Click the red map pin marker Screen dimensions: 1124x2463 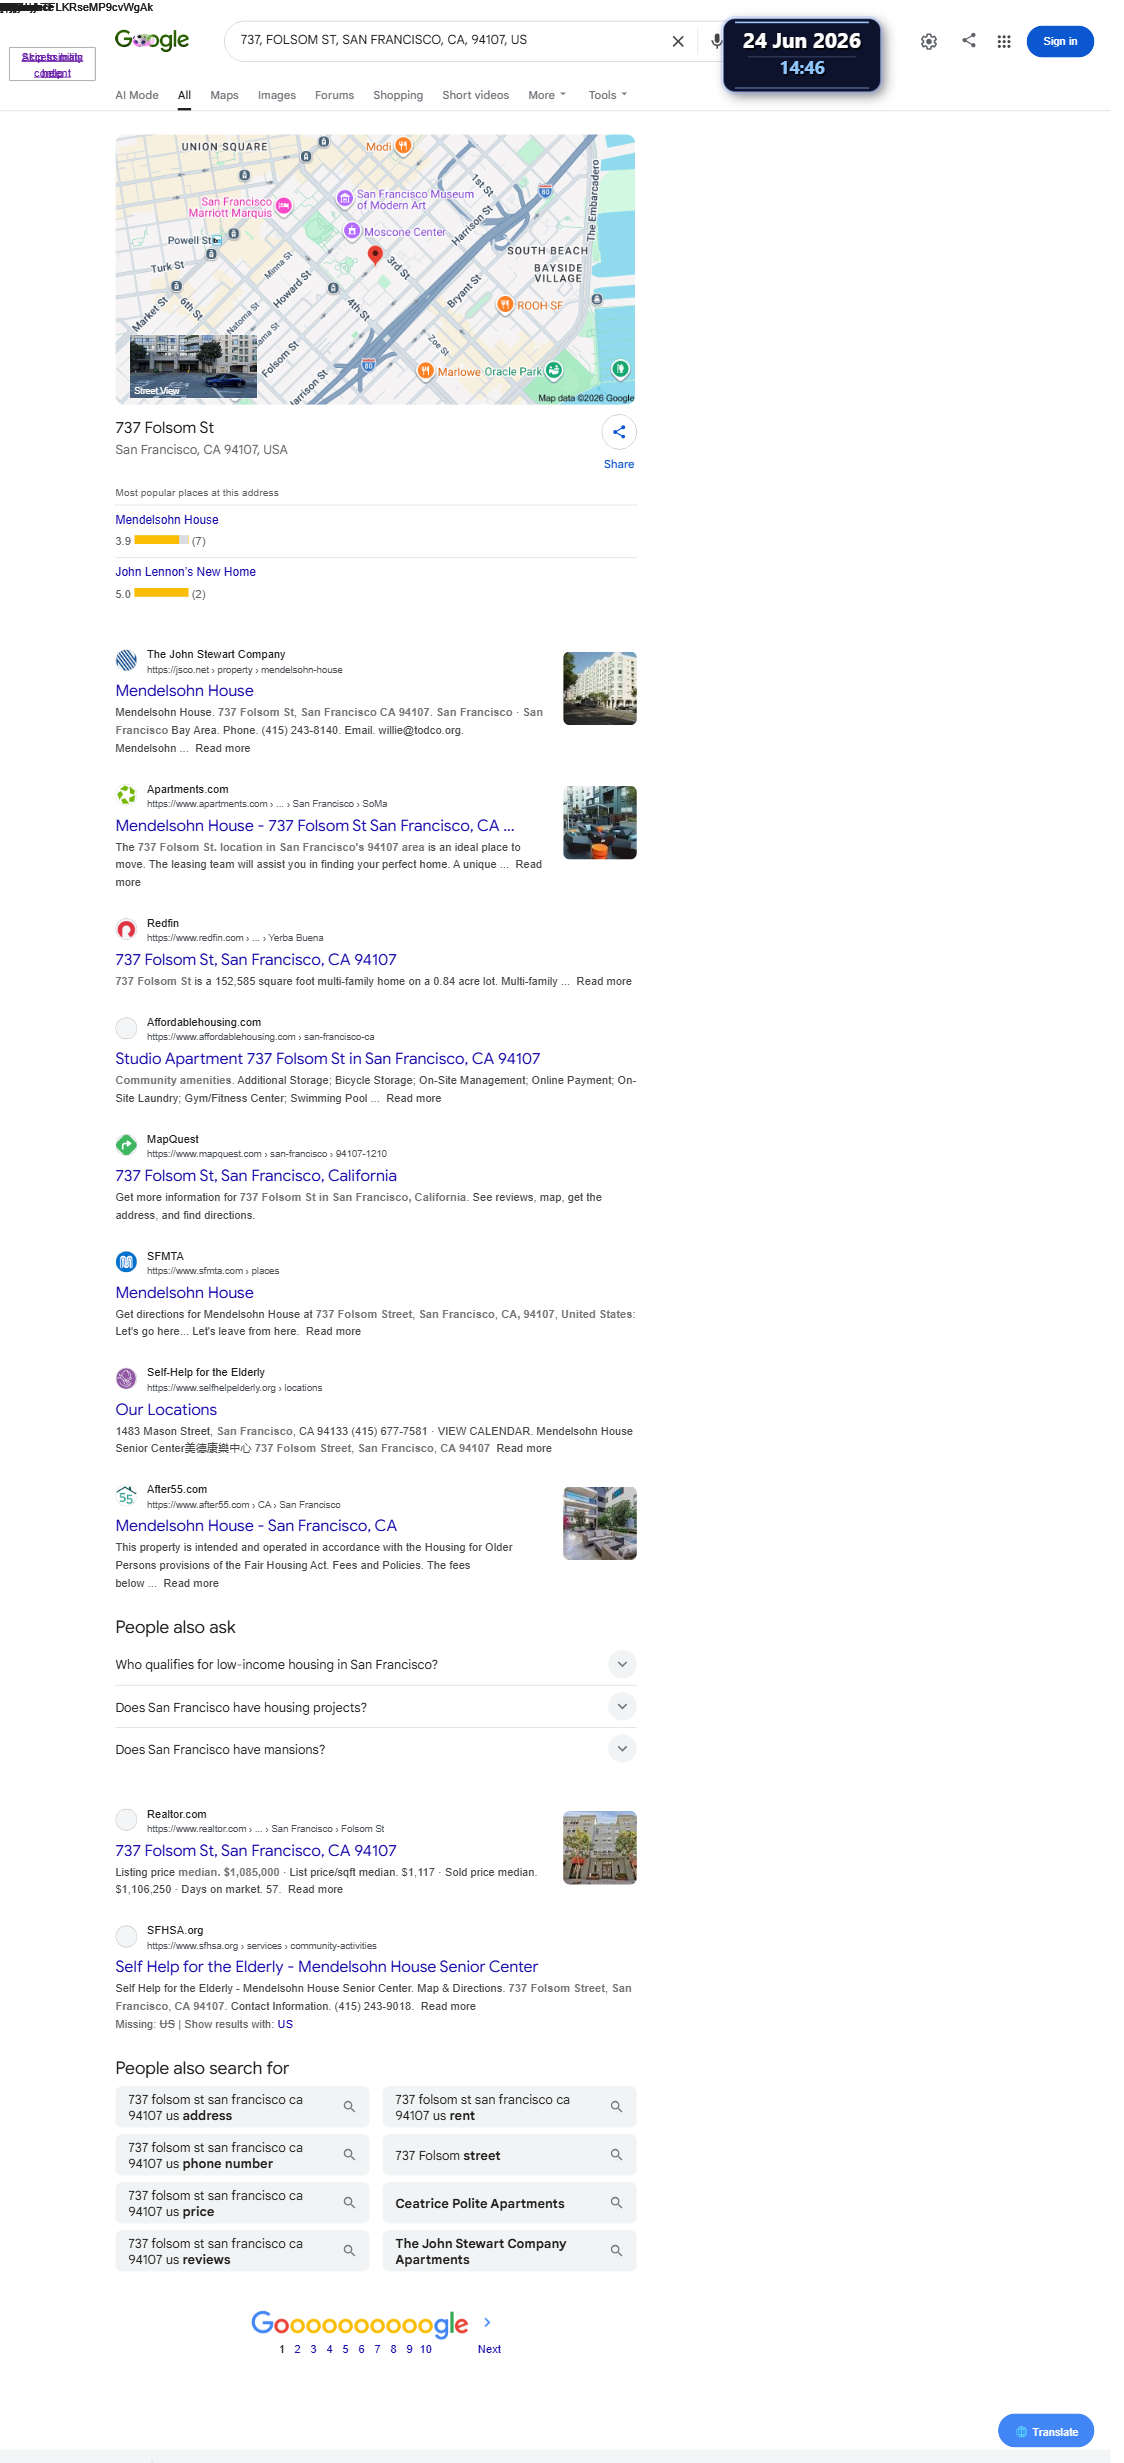point(375,255)
